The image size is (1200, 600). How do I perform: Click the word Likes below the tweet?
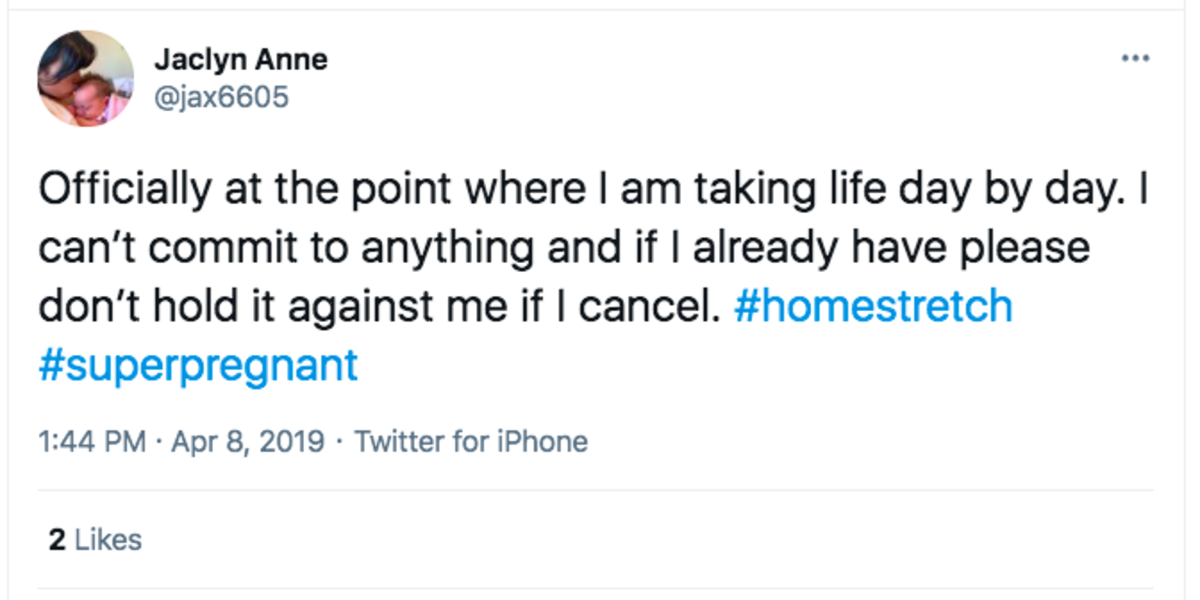(109, 540)
